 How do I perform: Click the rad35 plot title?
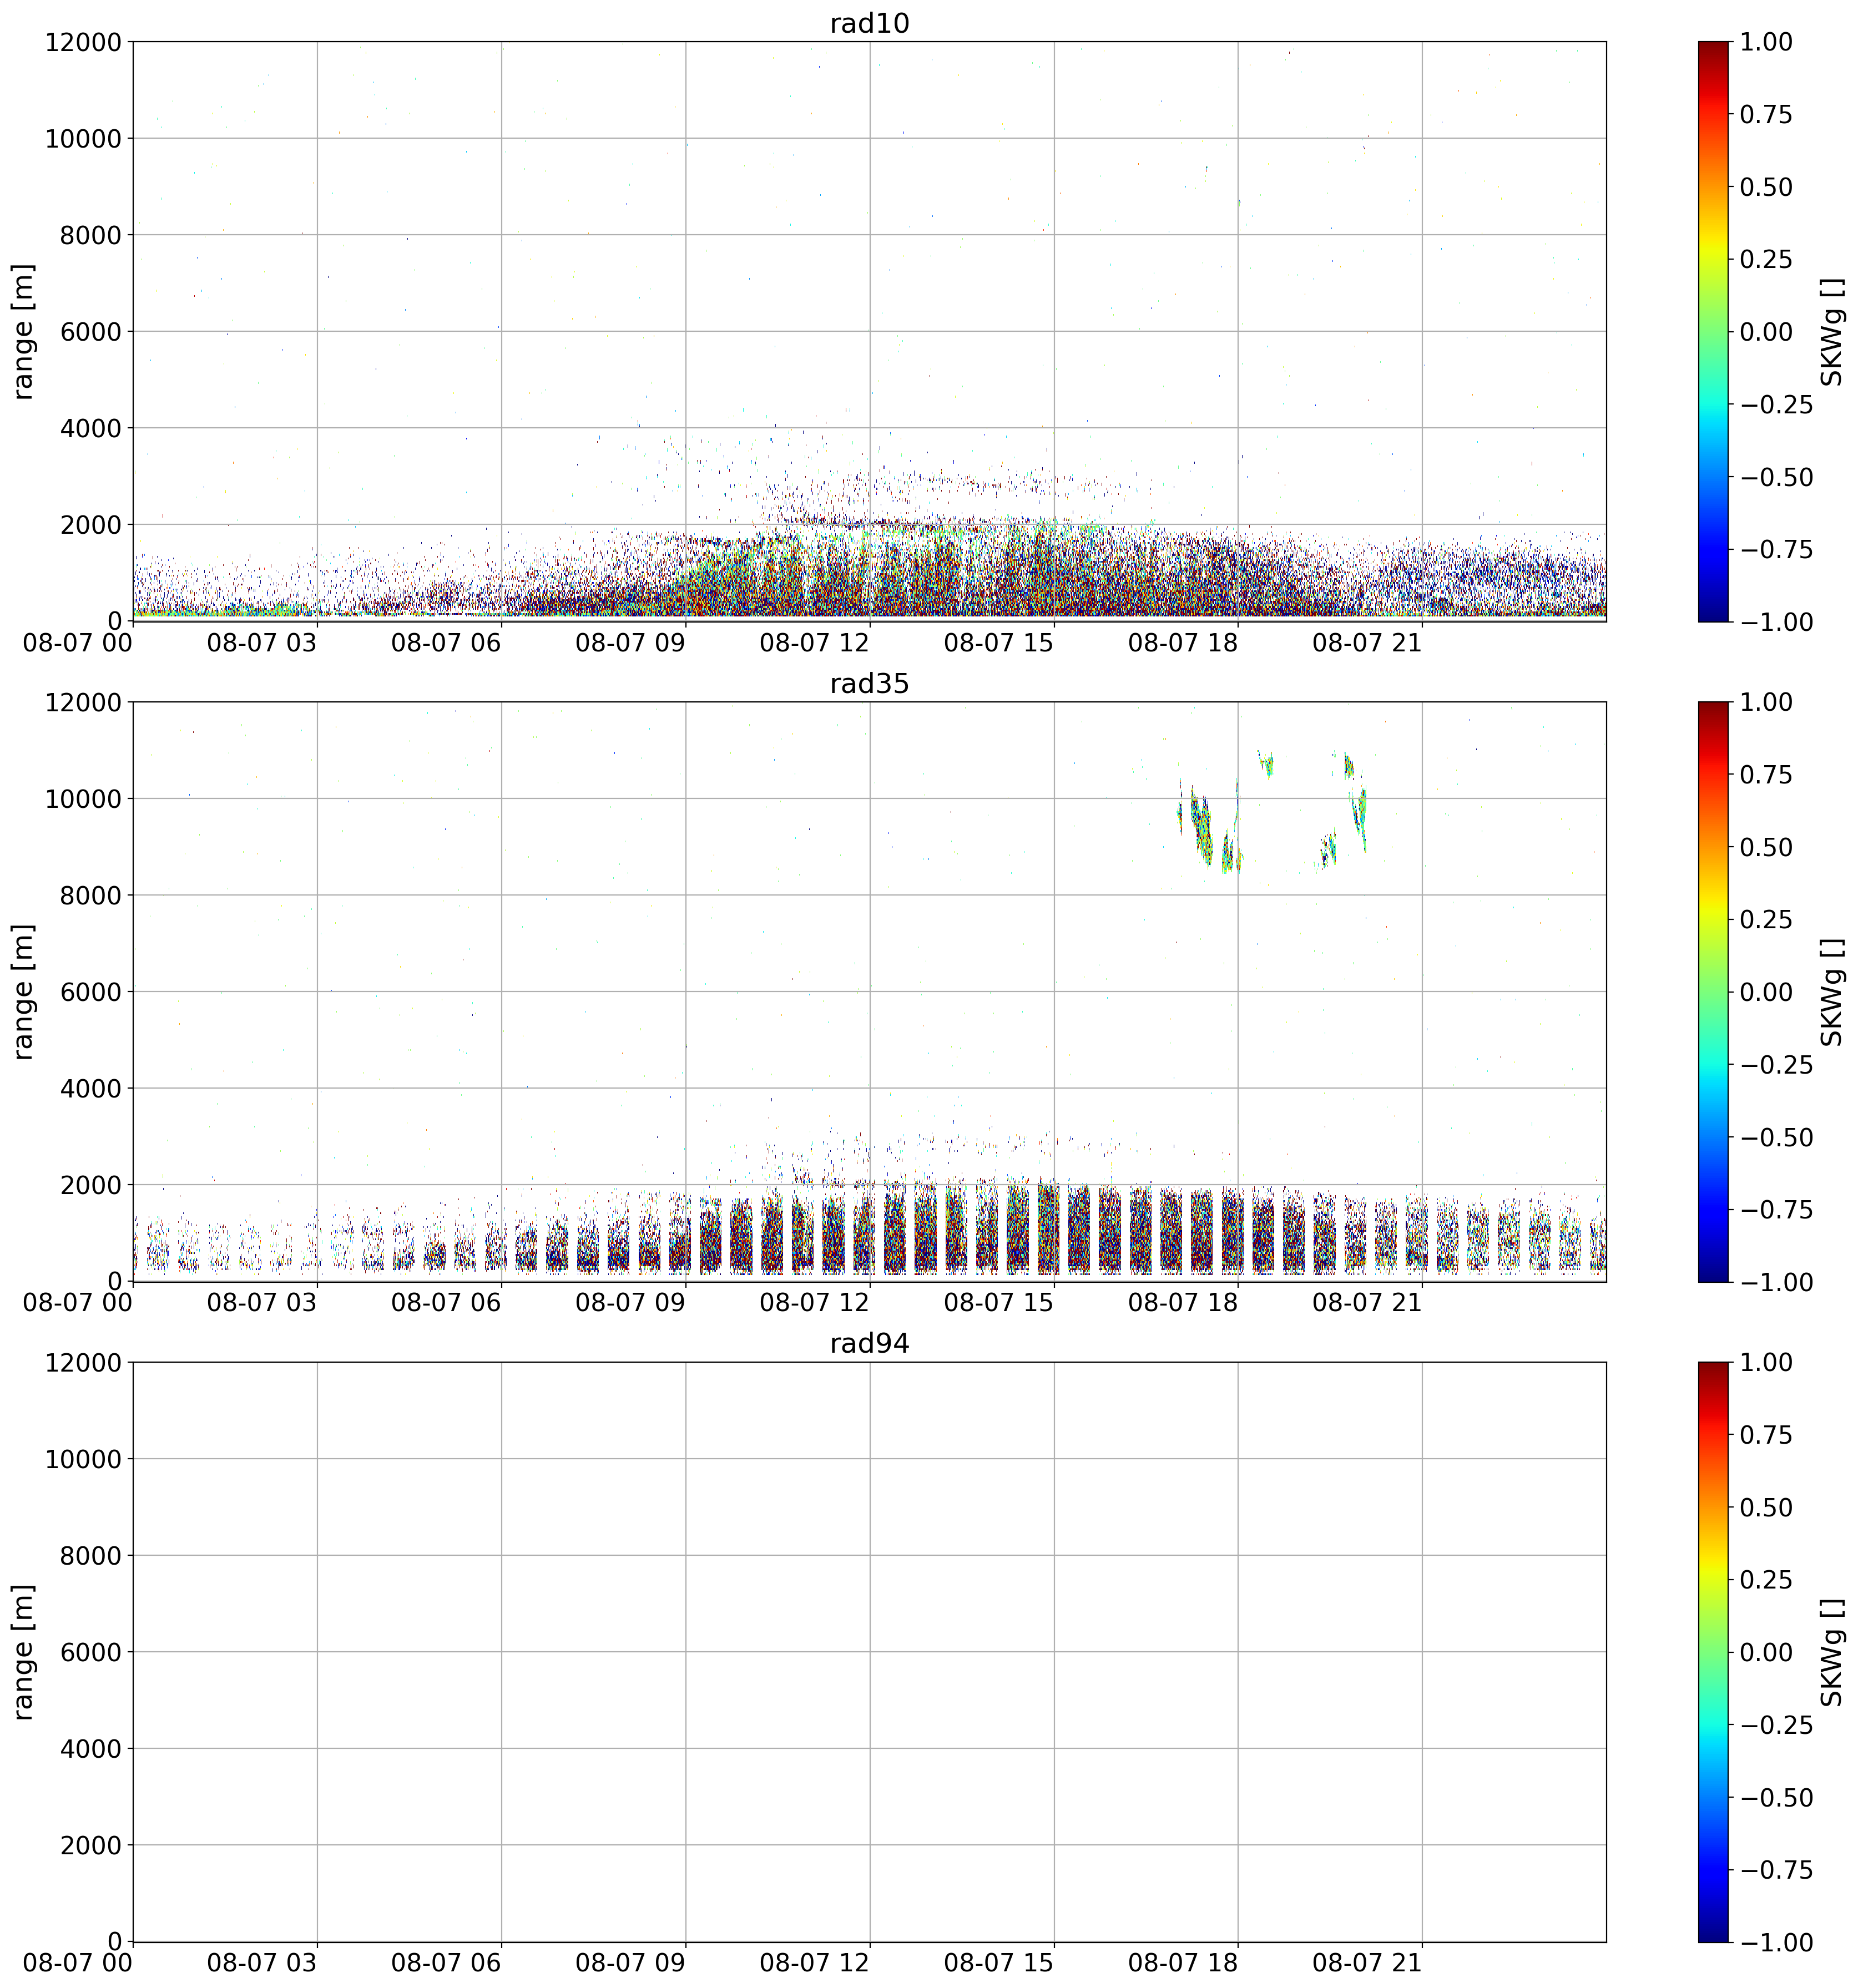point(869,684)
